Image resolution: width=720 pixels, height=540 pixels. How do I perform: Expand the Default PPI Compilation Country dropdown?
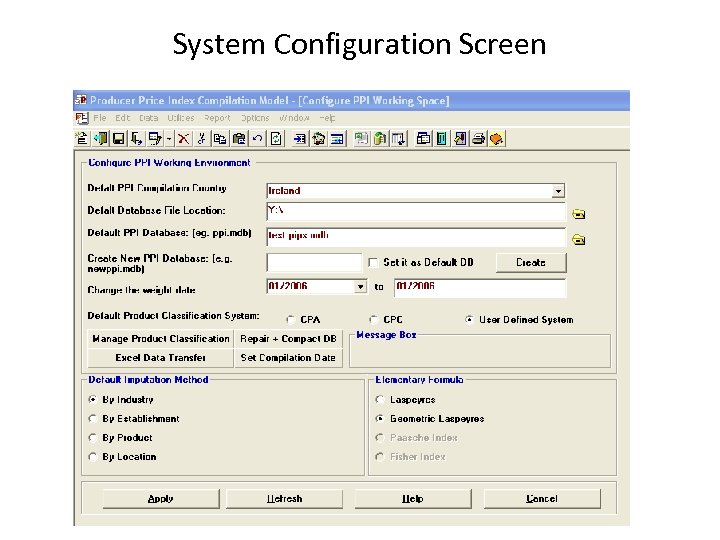(558, 191)
